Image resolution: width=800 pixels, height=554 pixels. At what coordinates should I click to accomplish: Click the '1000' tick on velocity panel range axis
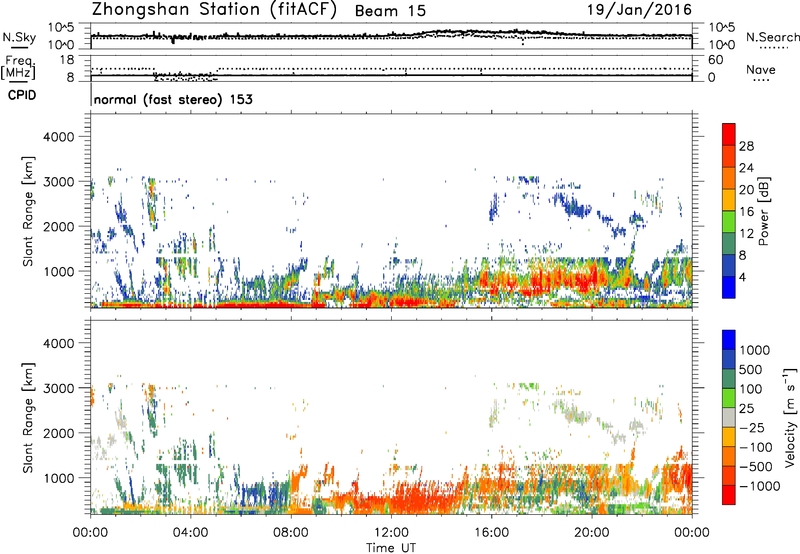coord(61,478)
